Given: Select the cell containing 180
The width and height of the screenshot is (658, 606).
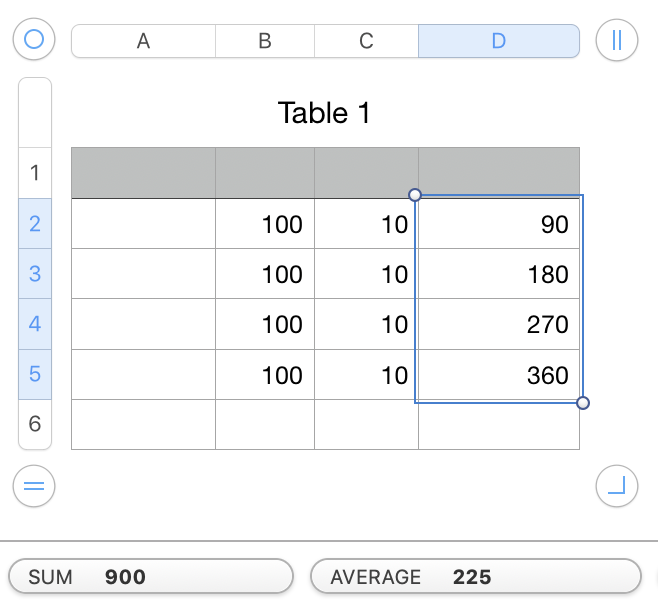Looking at the screenshot, I should pyautogui.click(x=498, y=274).
